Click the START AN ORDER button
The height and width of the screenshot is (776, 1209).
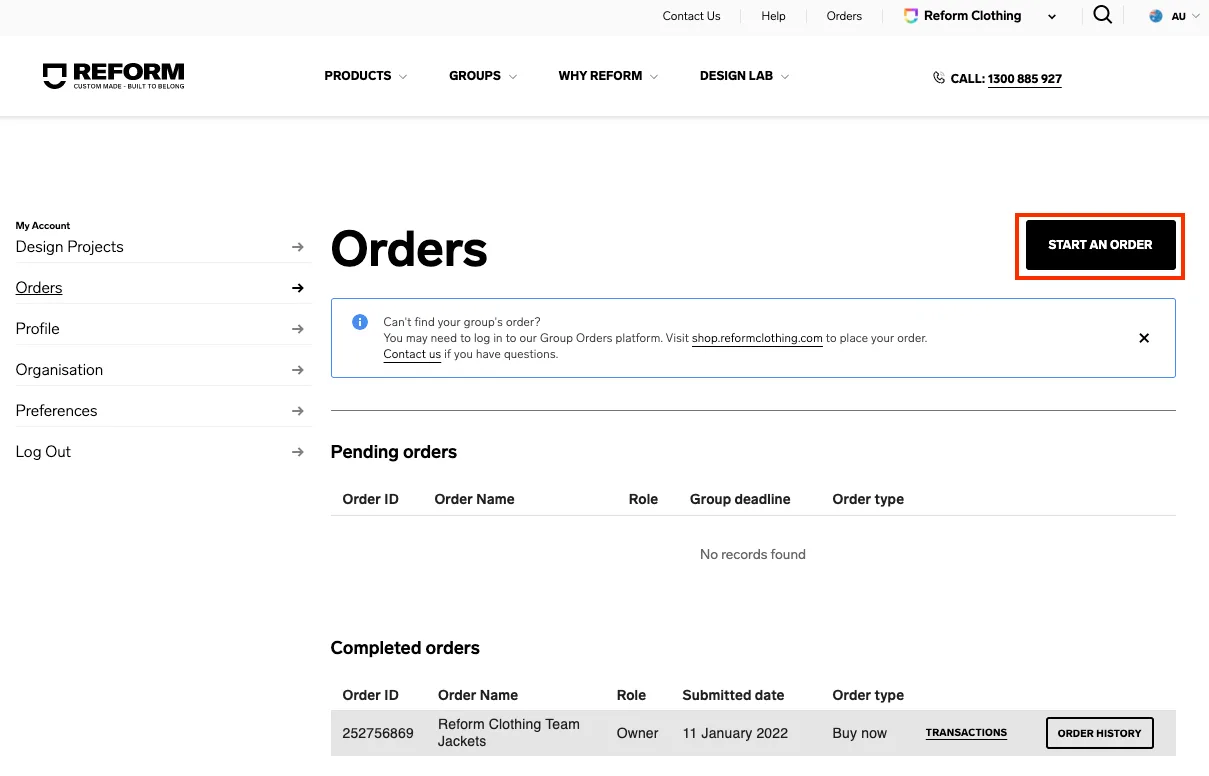click(1100, 245)
